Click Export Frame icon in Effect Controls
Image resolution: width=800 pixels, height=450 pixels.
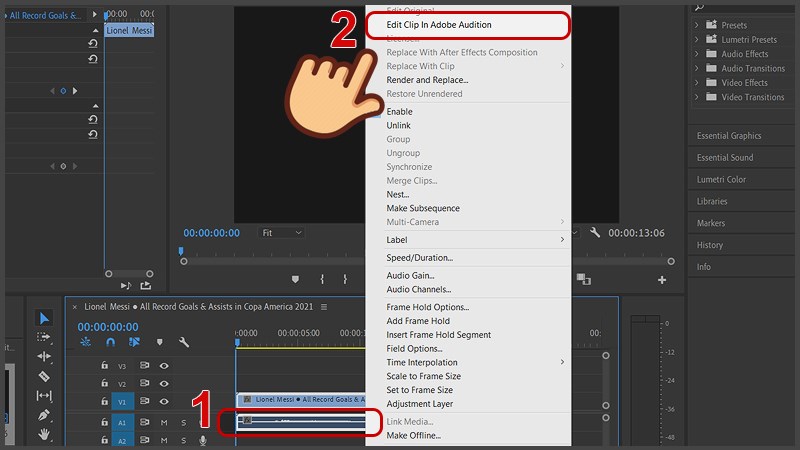click(x=145, y=286)
